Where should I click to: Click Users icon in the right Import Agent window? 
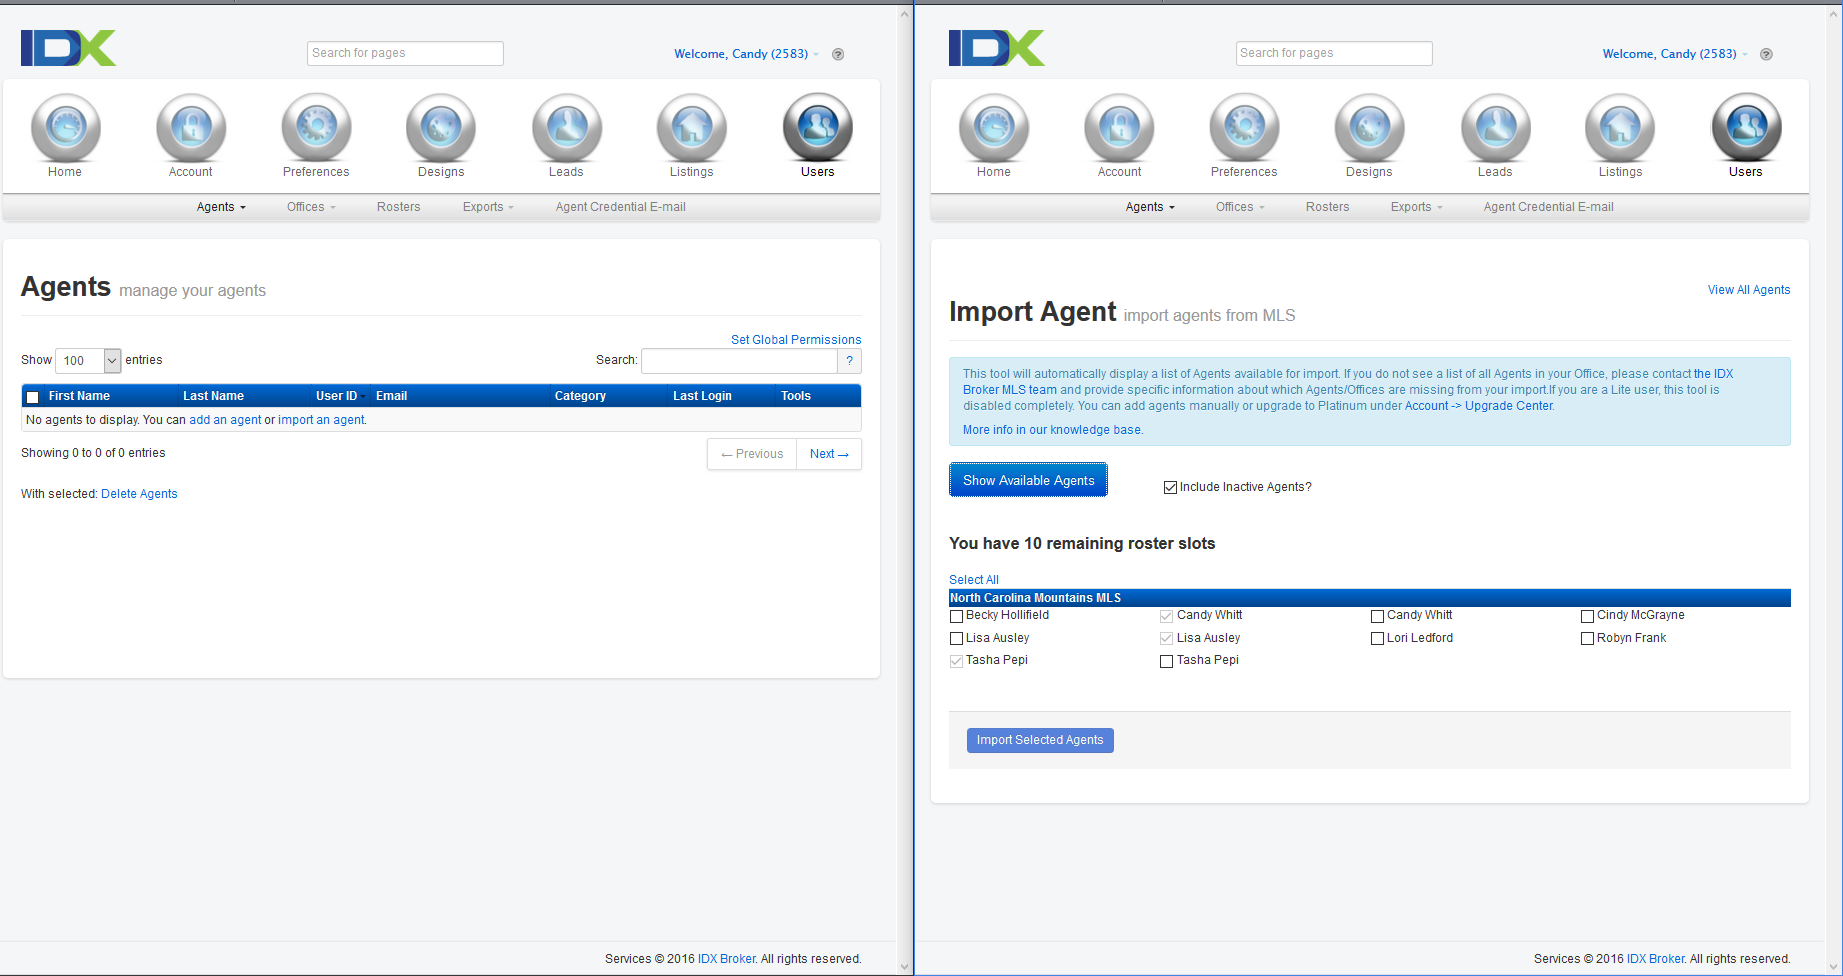[x=1747, y=127]
